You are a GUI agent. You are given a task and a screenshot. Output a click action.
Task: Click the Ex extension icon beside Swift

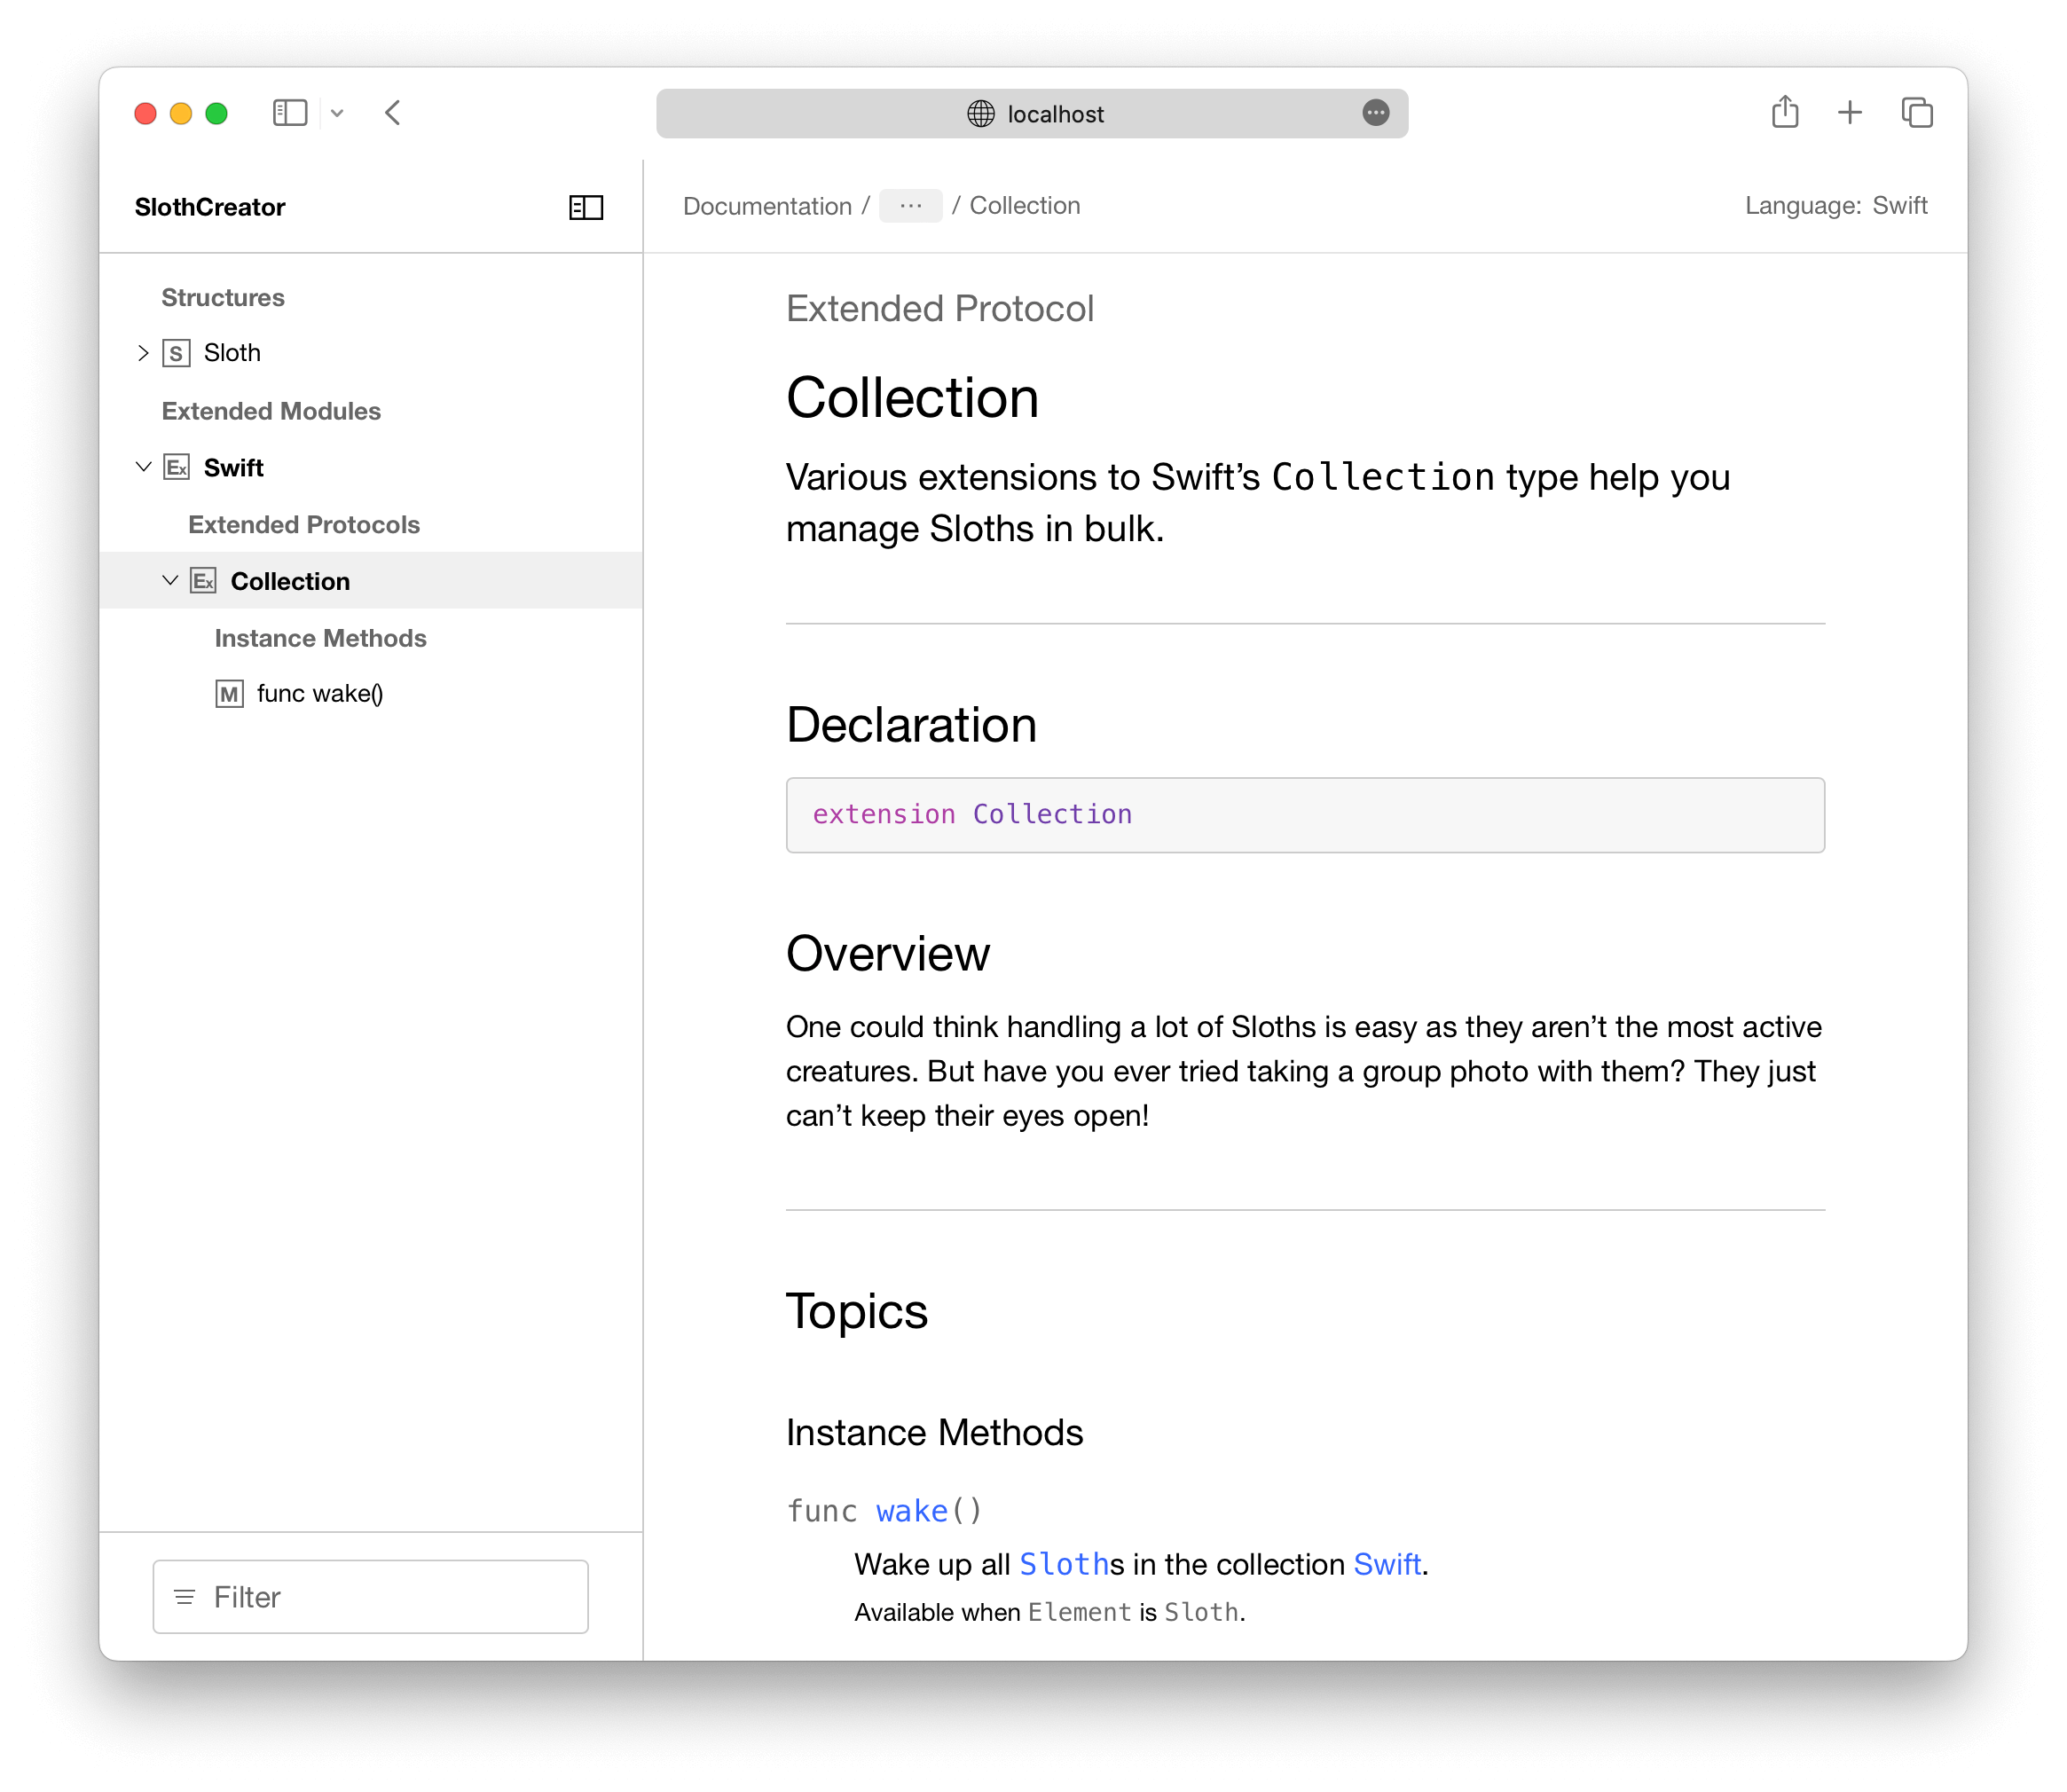[176, 467]
